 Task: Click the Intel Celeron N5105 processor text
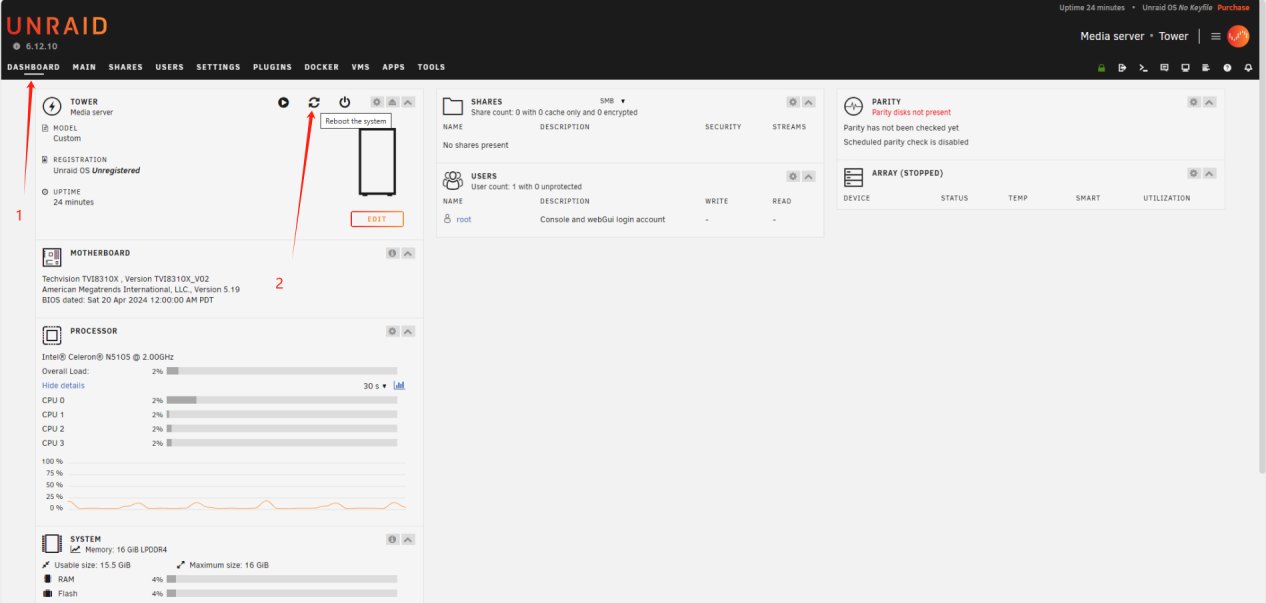coord(106,357)
